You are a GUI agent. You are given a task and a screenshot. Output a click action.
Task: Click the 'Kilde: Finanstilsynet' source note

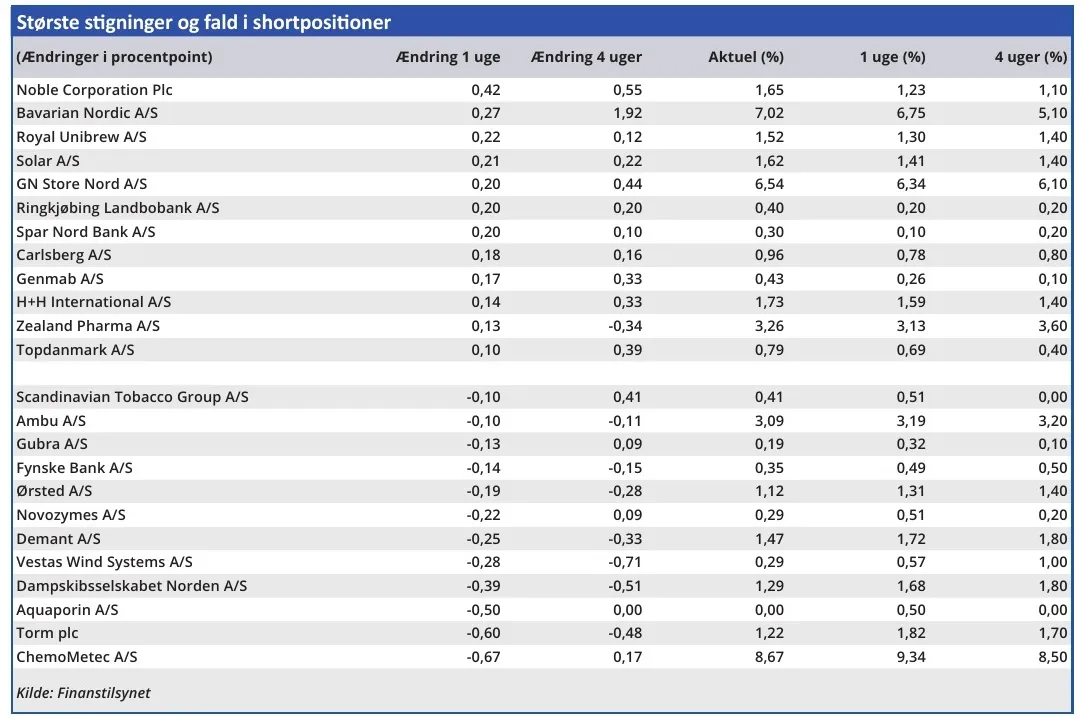[x=83, y=693]
